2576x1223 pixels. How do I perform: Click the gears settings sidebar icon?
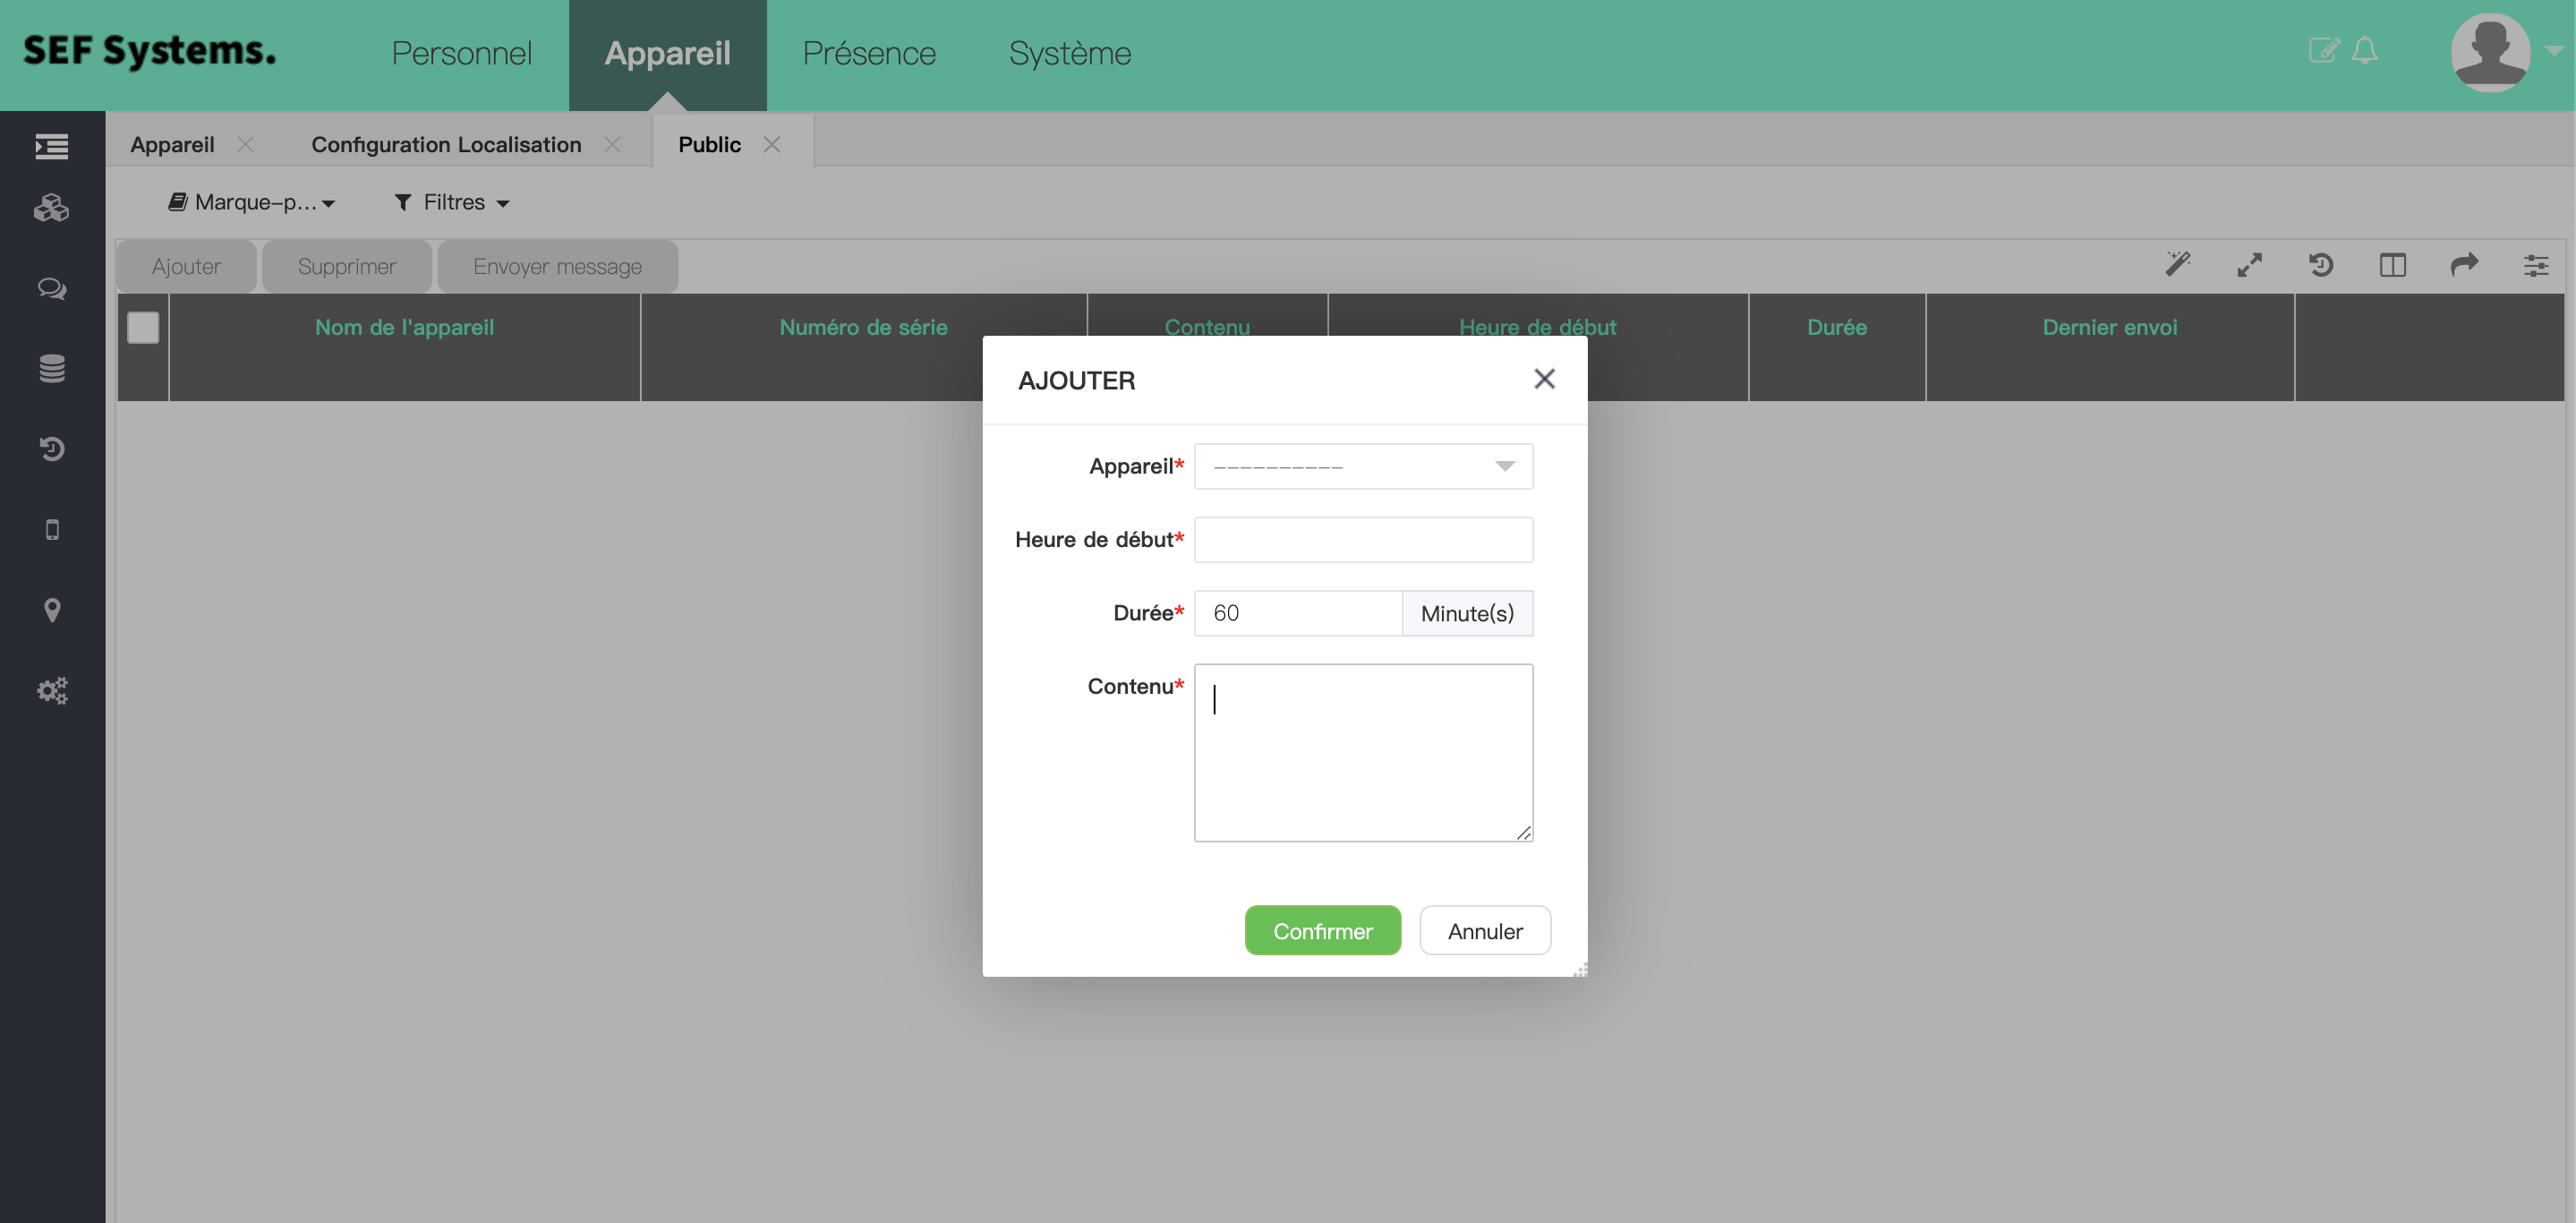pos(52,690)
